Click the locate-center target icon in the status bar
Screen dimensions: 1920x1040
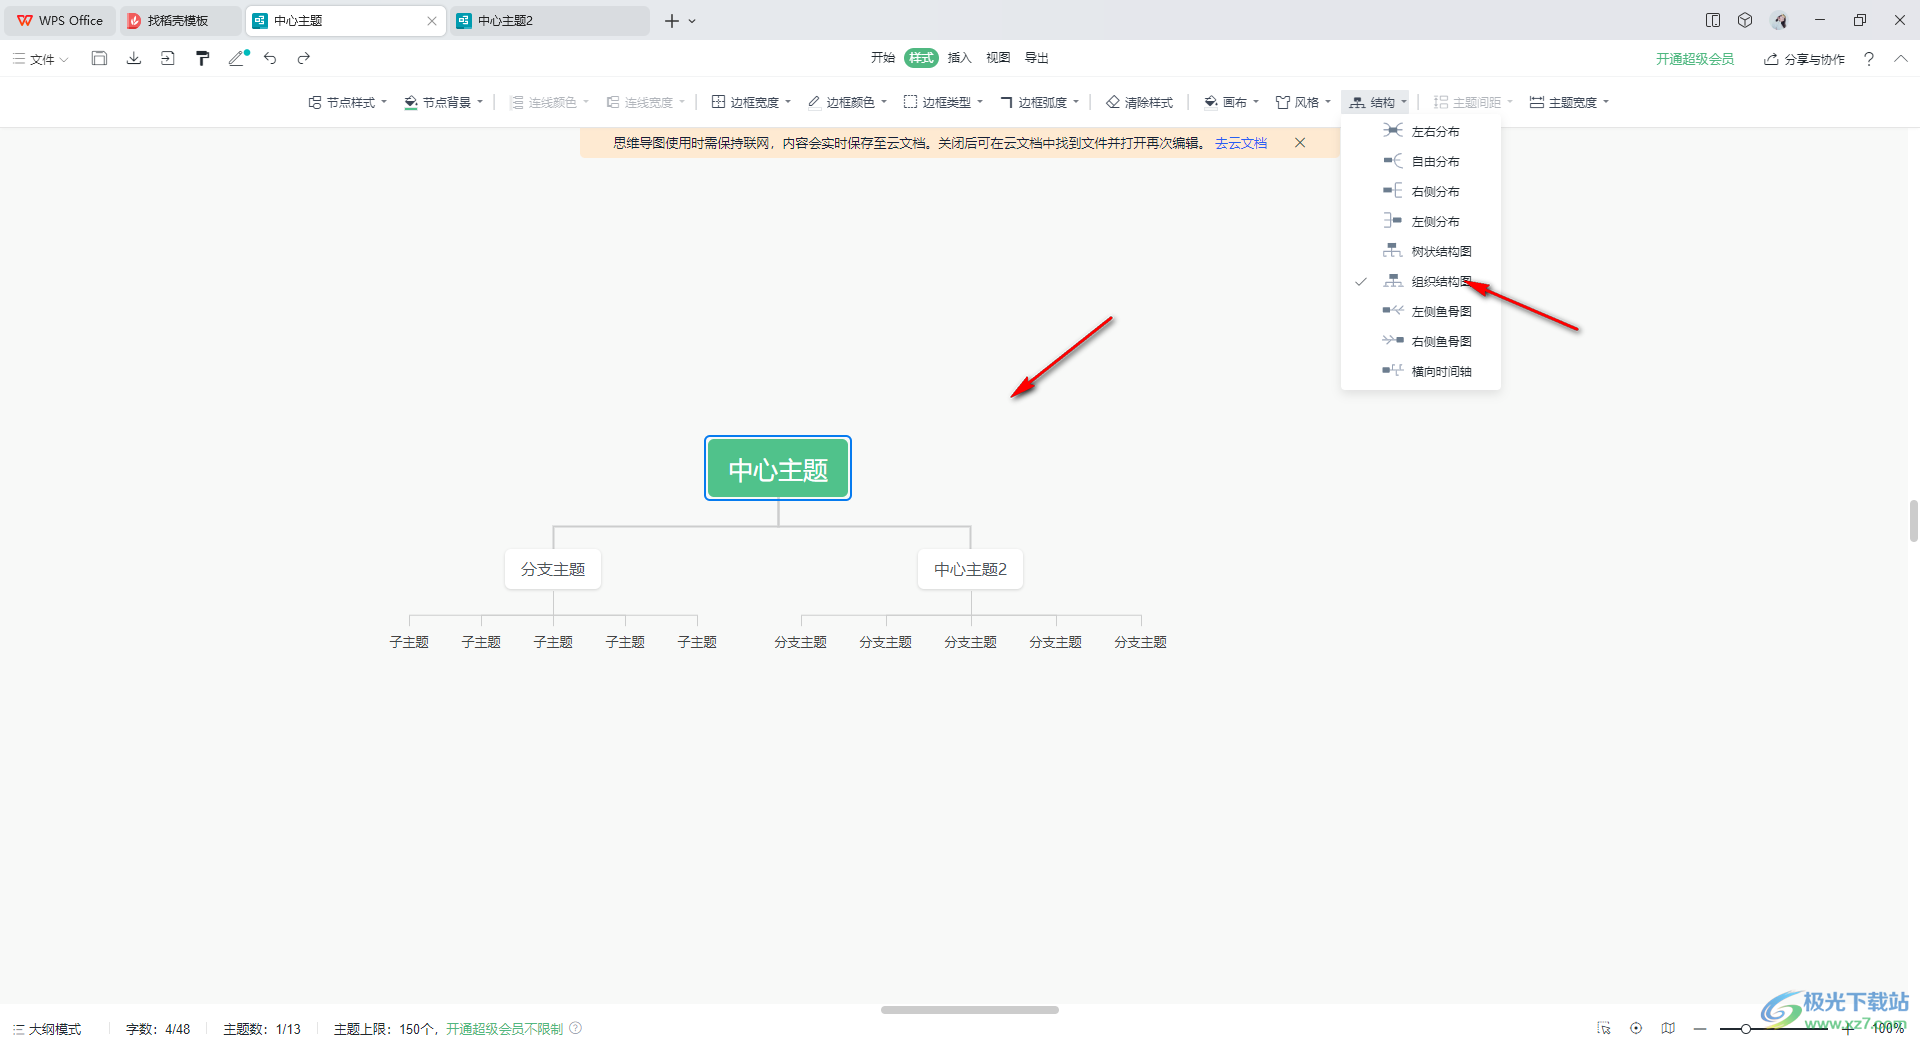coord(1636,1028)
